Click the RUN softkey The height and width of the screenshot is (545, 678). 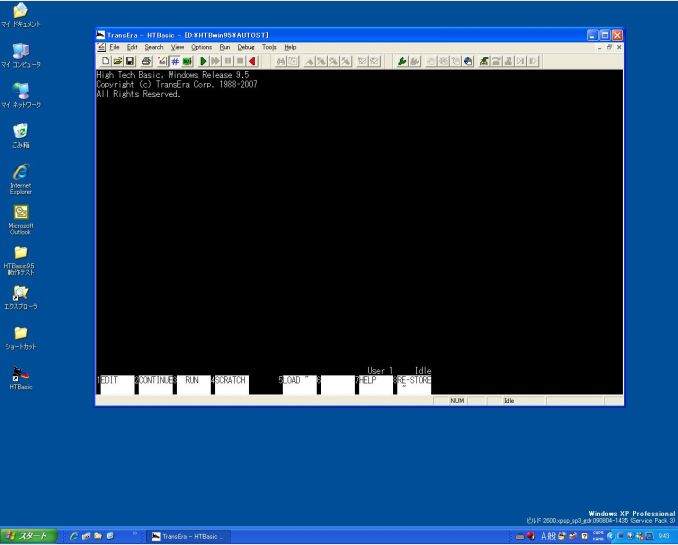tap(192, 385)
